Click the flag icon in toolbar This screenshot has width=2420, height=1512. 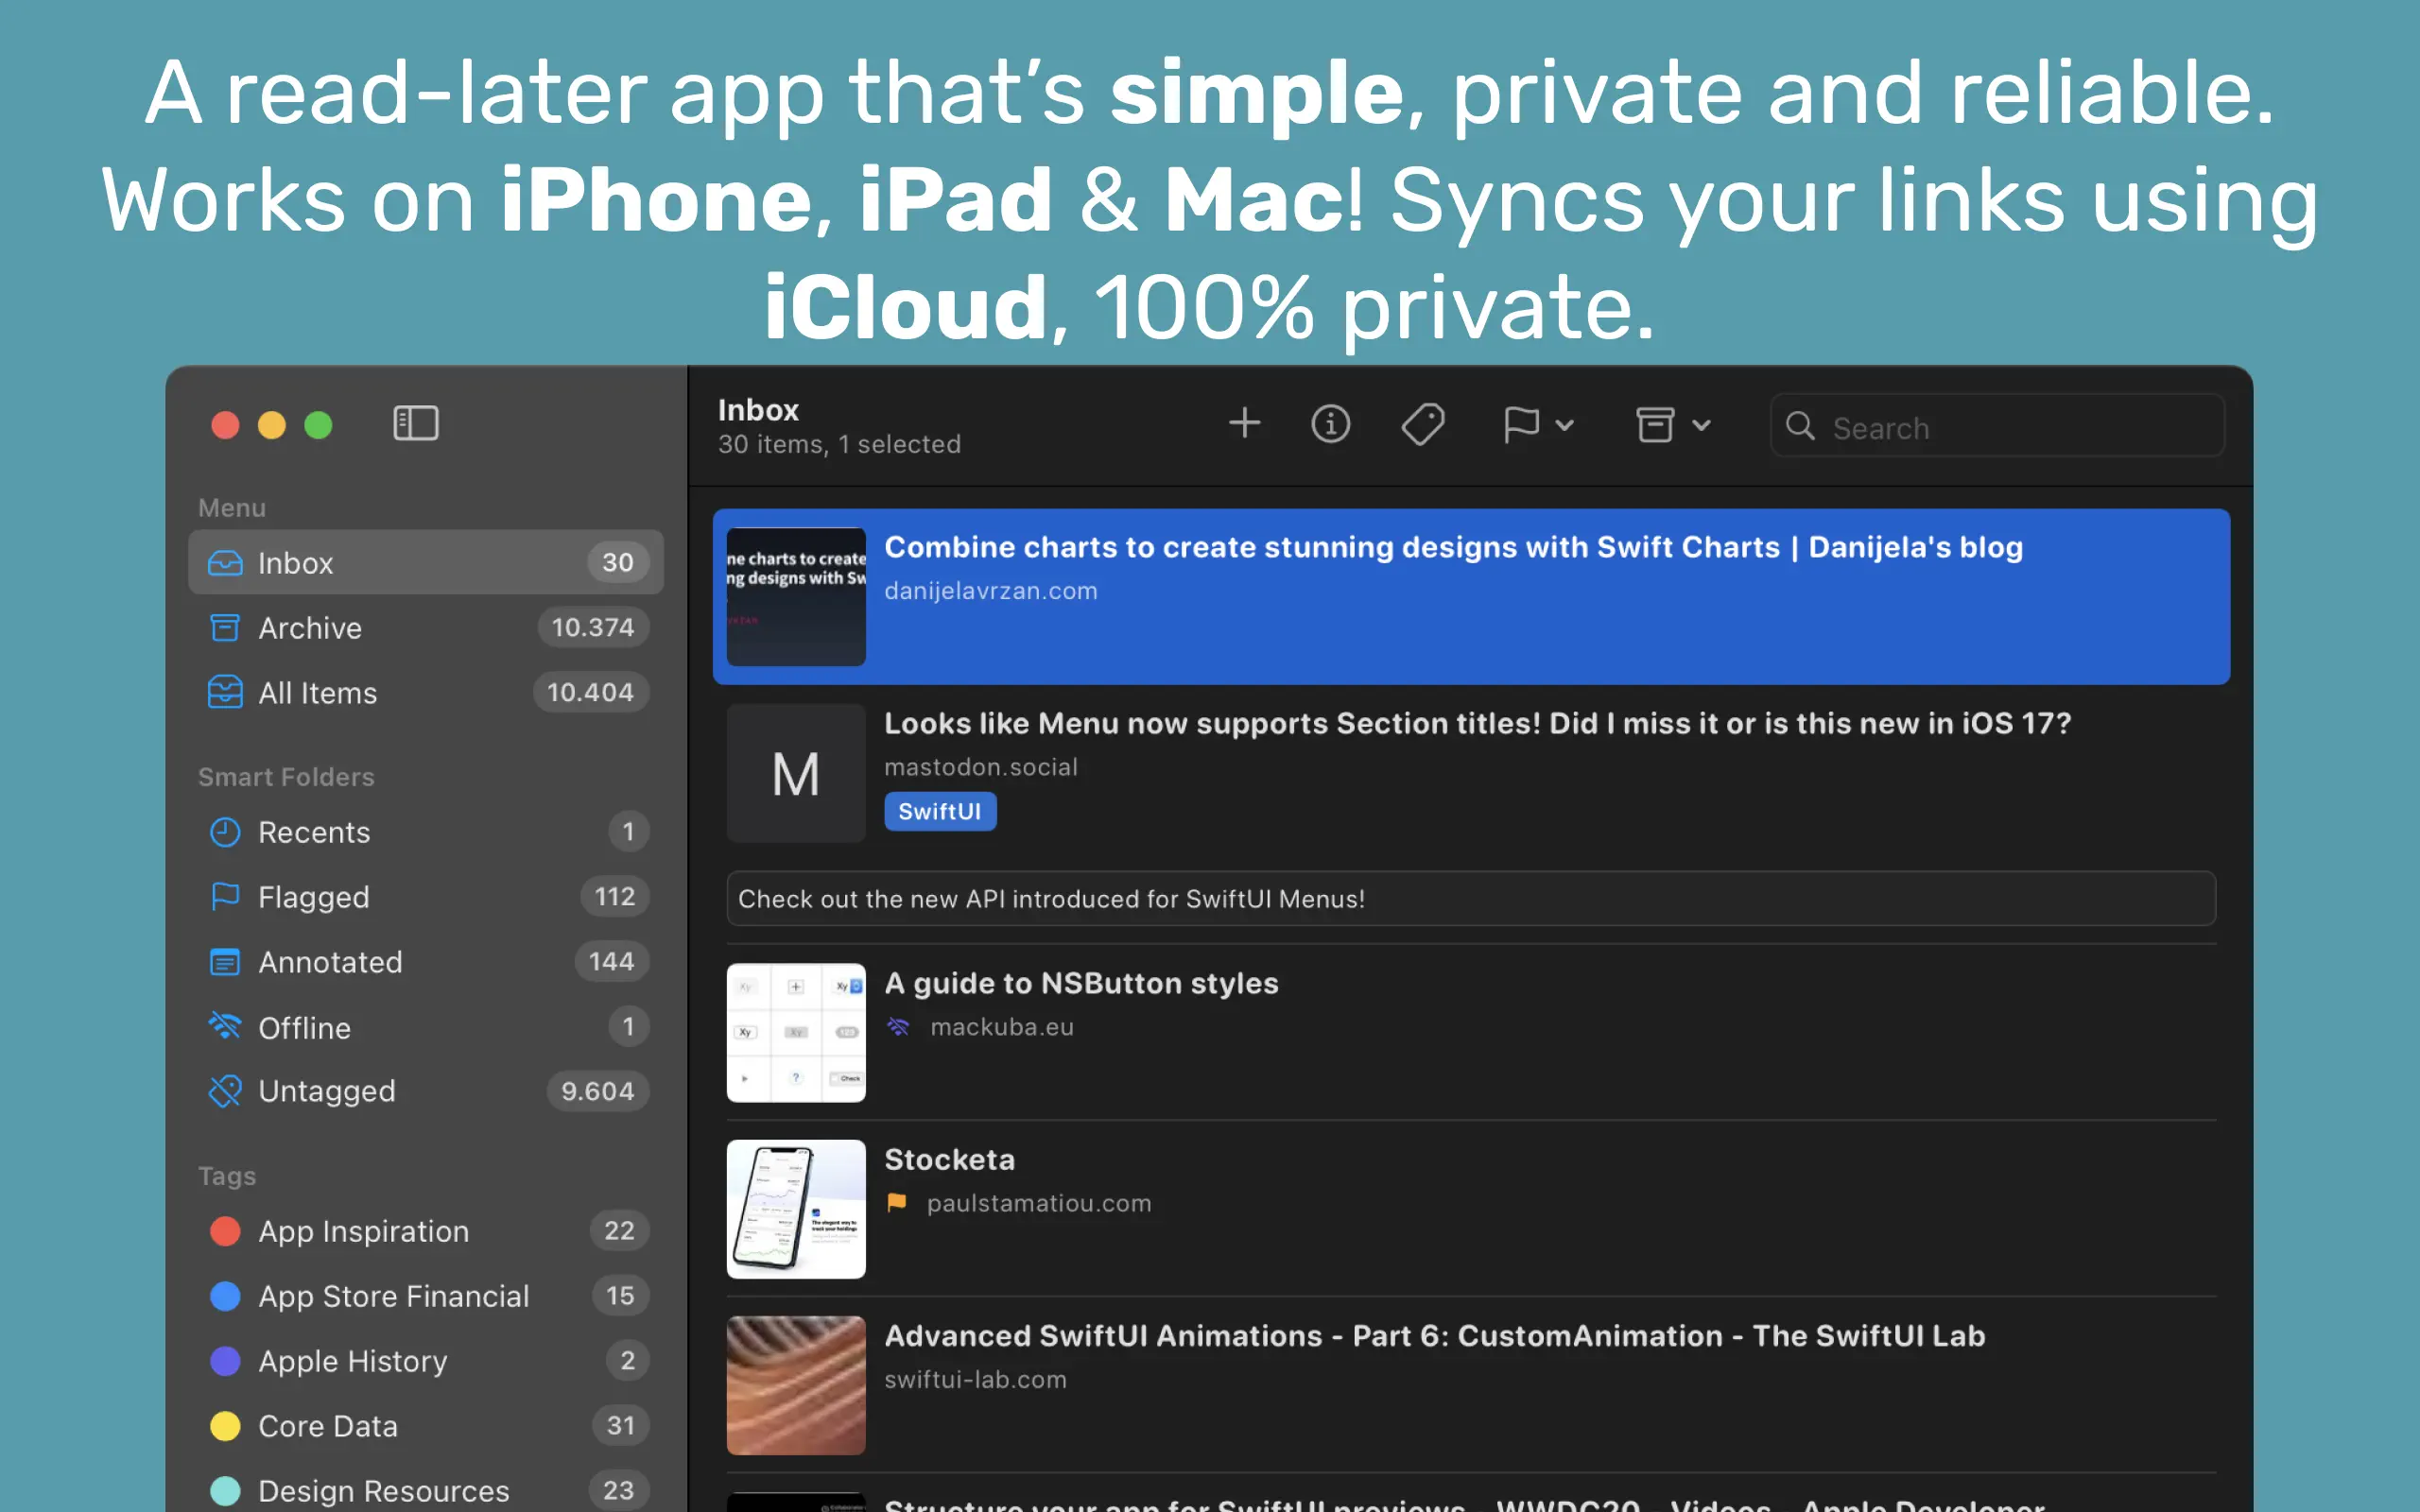[1520, 424]
